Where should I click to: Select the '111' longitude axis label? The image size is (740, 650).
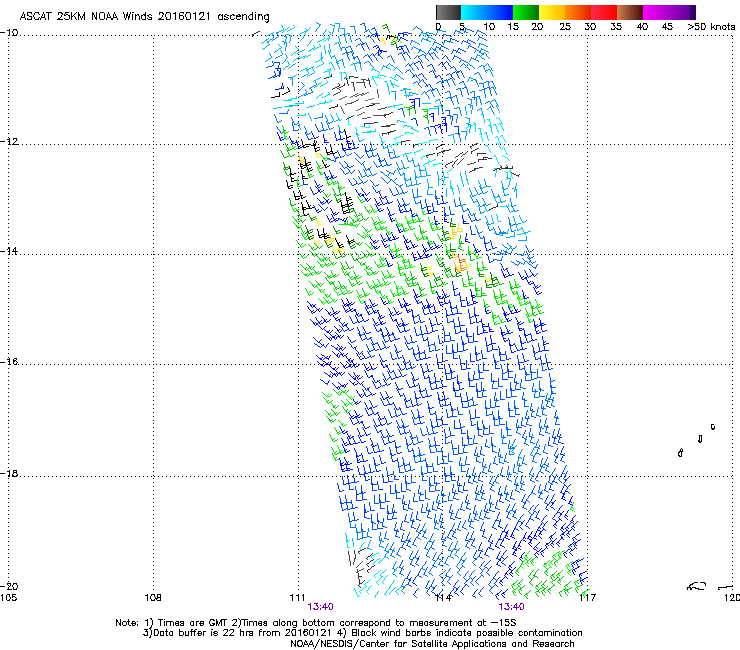pyautogui.click(x=297, y=598)
